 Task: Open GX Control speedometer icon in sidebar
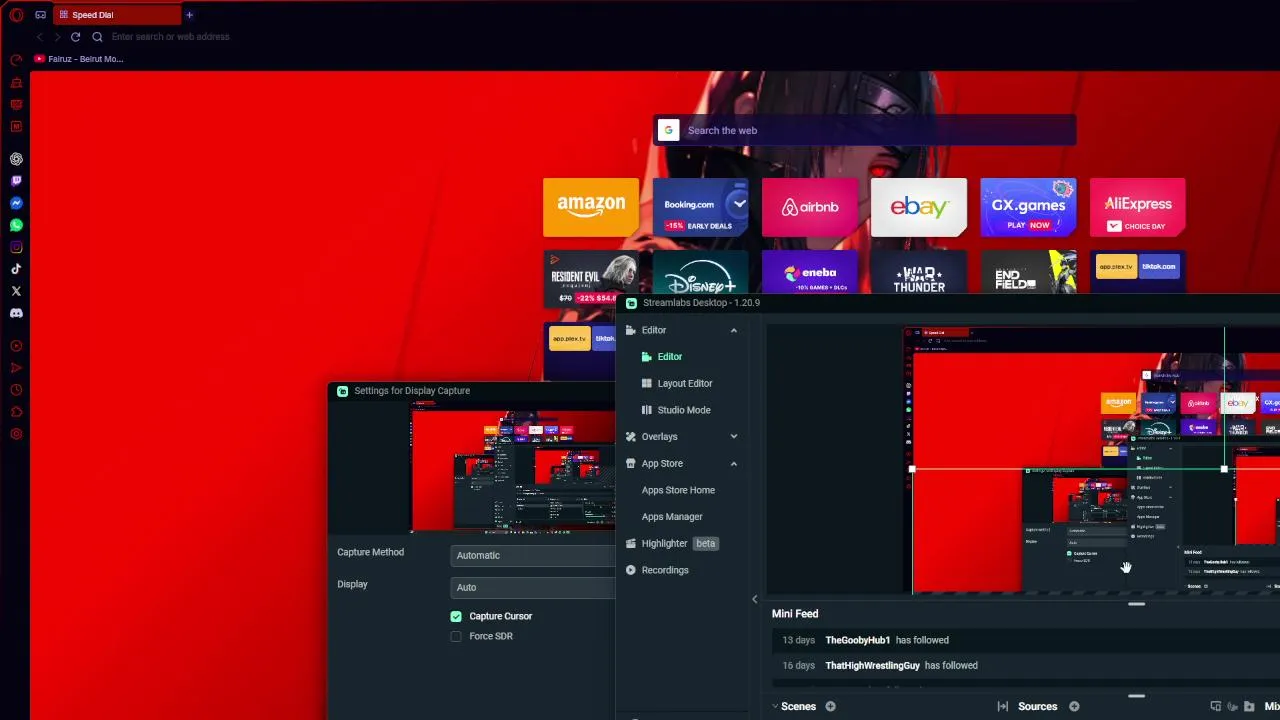(x=16, y=60)
